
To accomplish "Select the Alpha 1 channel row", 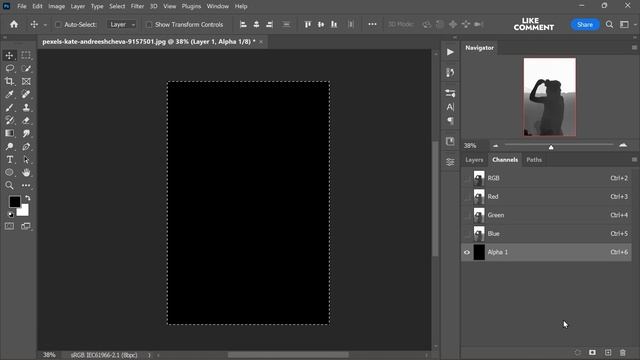I will pos(546,252).
